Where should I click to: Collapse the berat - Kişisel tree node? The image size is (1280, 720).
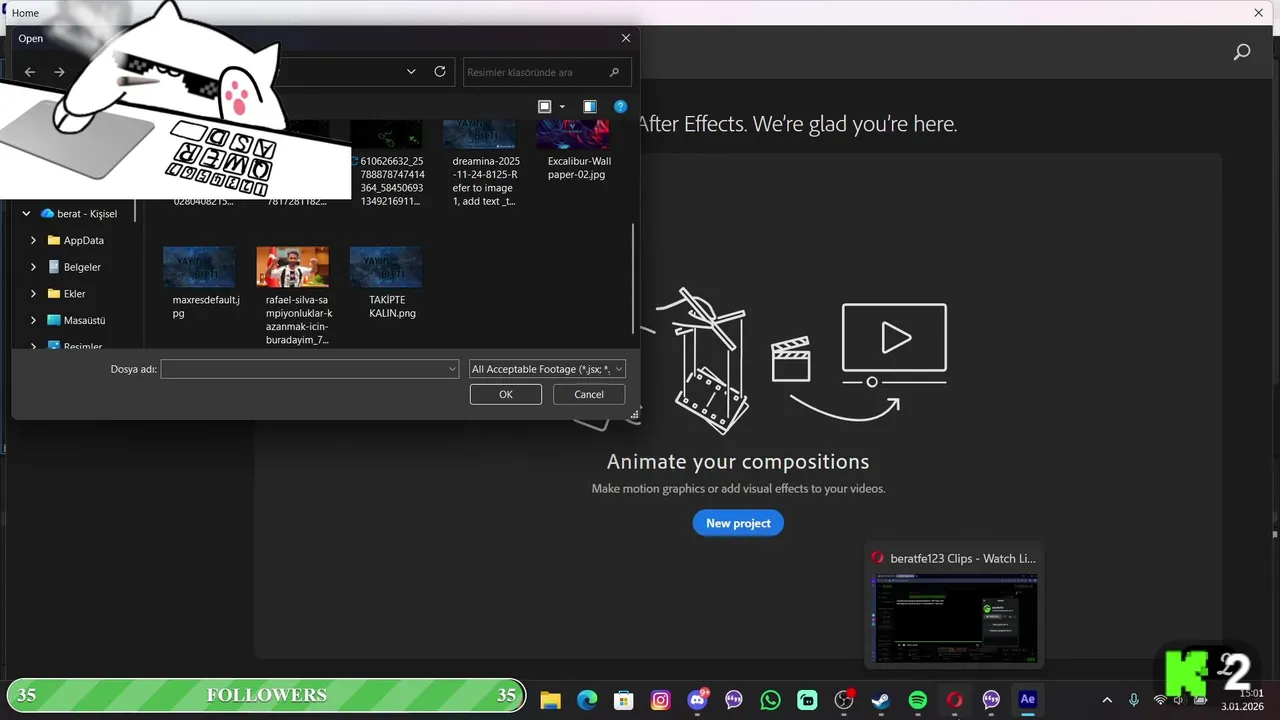(27, 214)
